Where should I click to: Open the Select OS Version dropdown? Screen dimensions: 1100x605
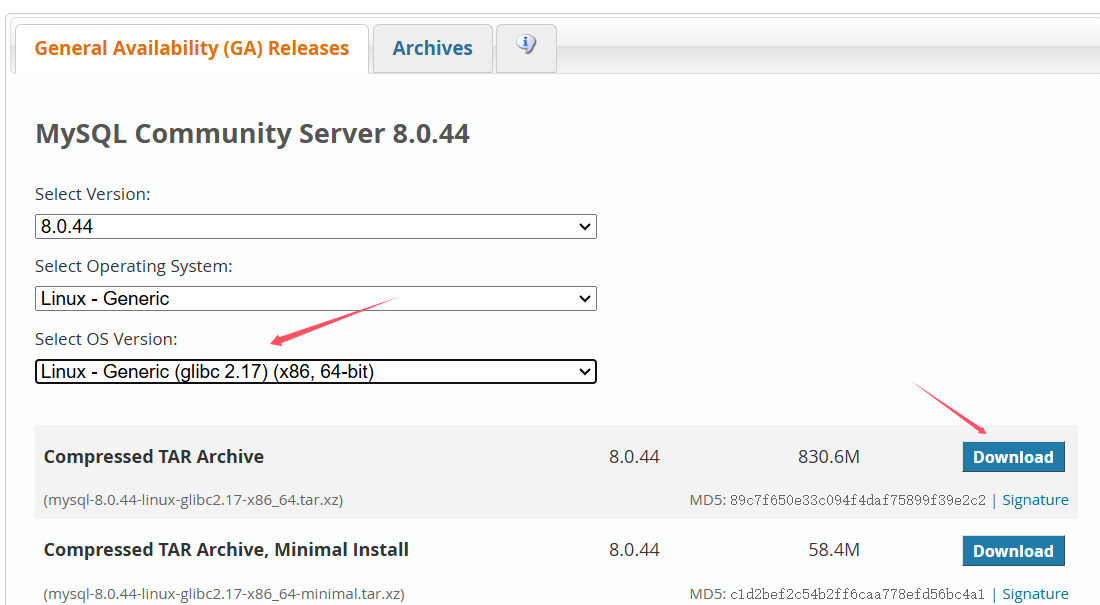tap(316, 371)
